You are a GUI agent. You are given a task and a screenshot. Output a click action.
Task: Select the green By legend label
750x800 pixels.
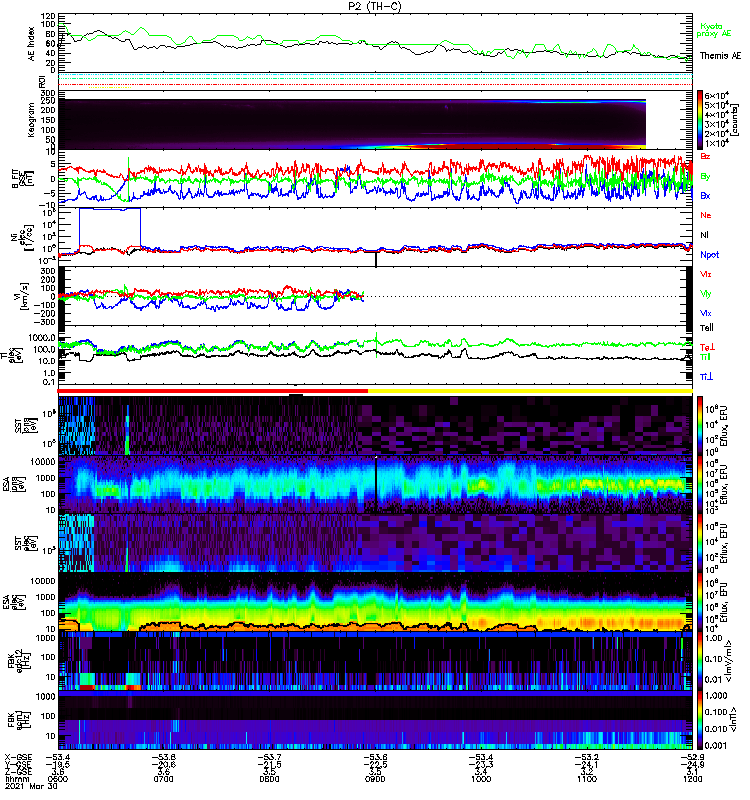coord(705,177)
